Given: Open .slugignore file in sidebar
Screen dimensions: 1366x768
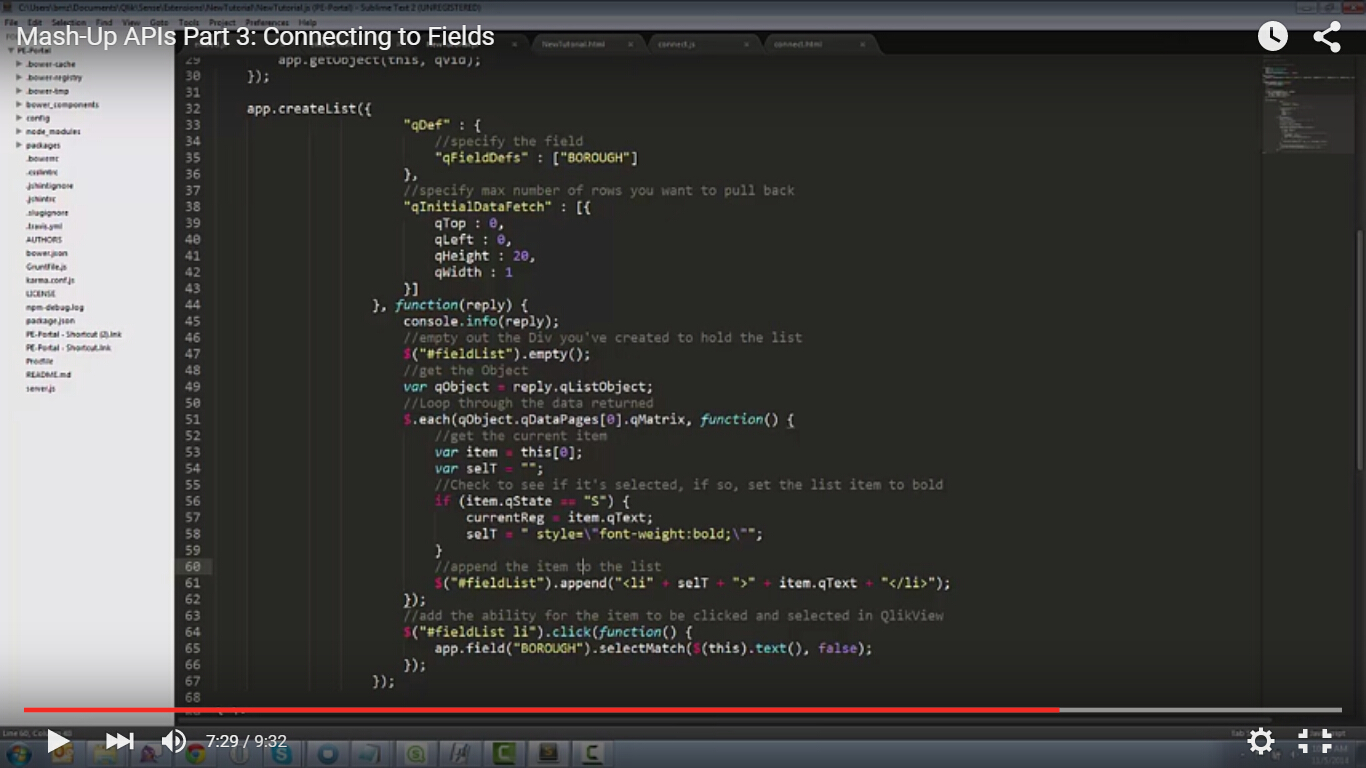Looking at the screenshot, I should pos(47,212).
